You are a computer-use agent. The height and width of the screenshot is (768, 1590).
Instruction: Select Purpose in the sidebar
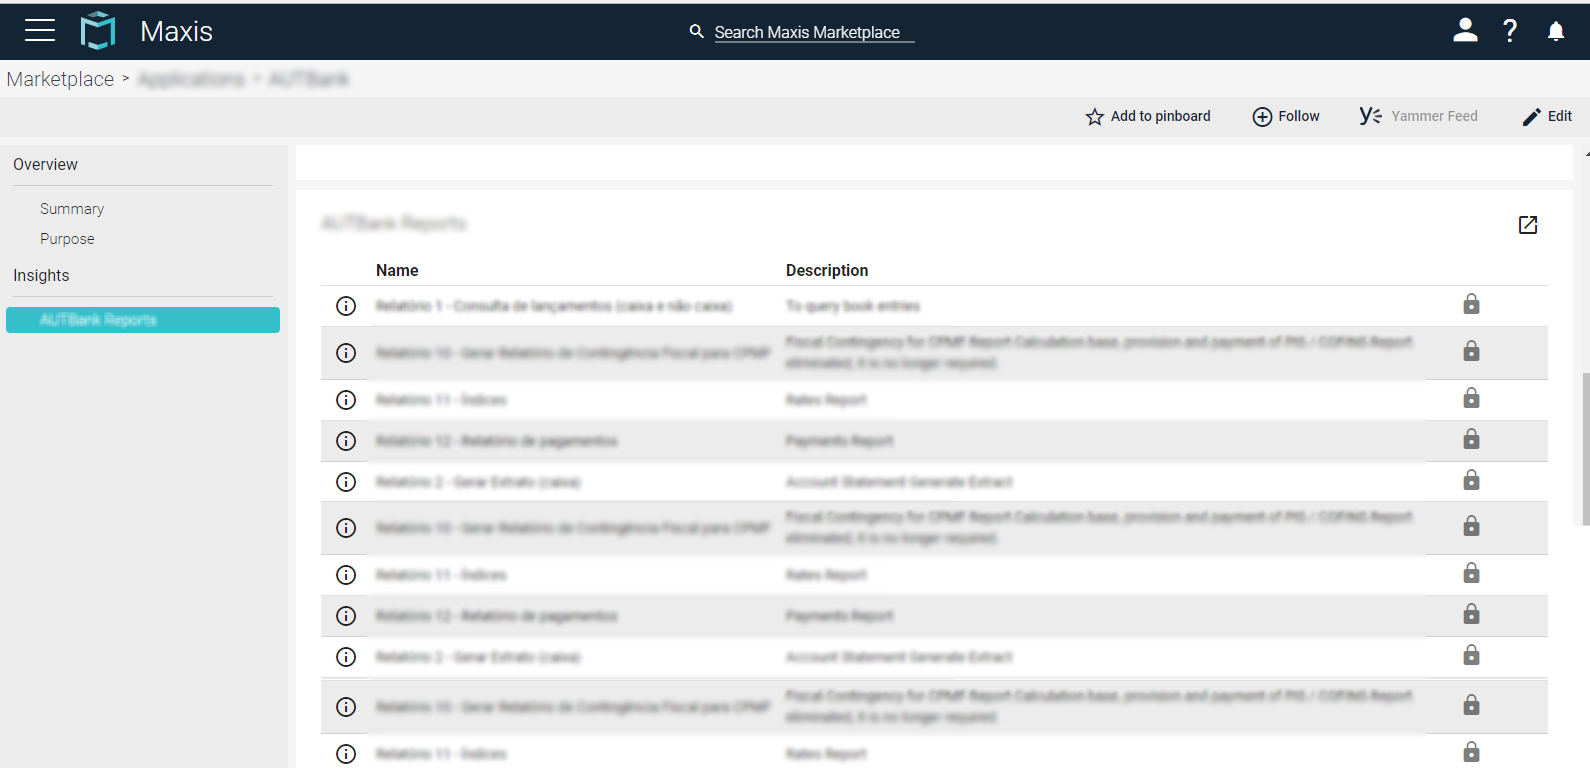tap(67, 239)
